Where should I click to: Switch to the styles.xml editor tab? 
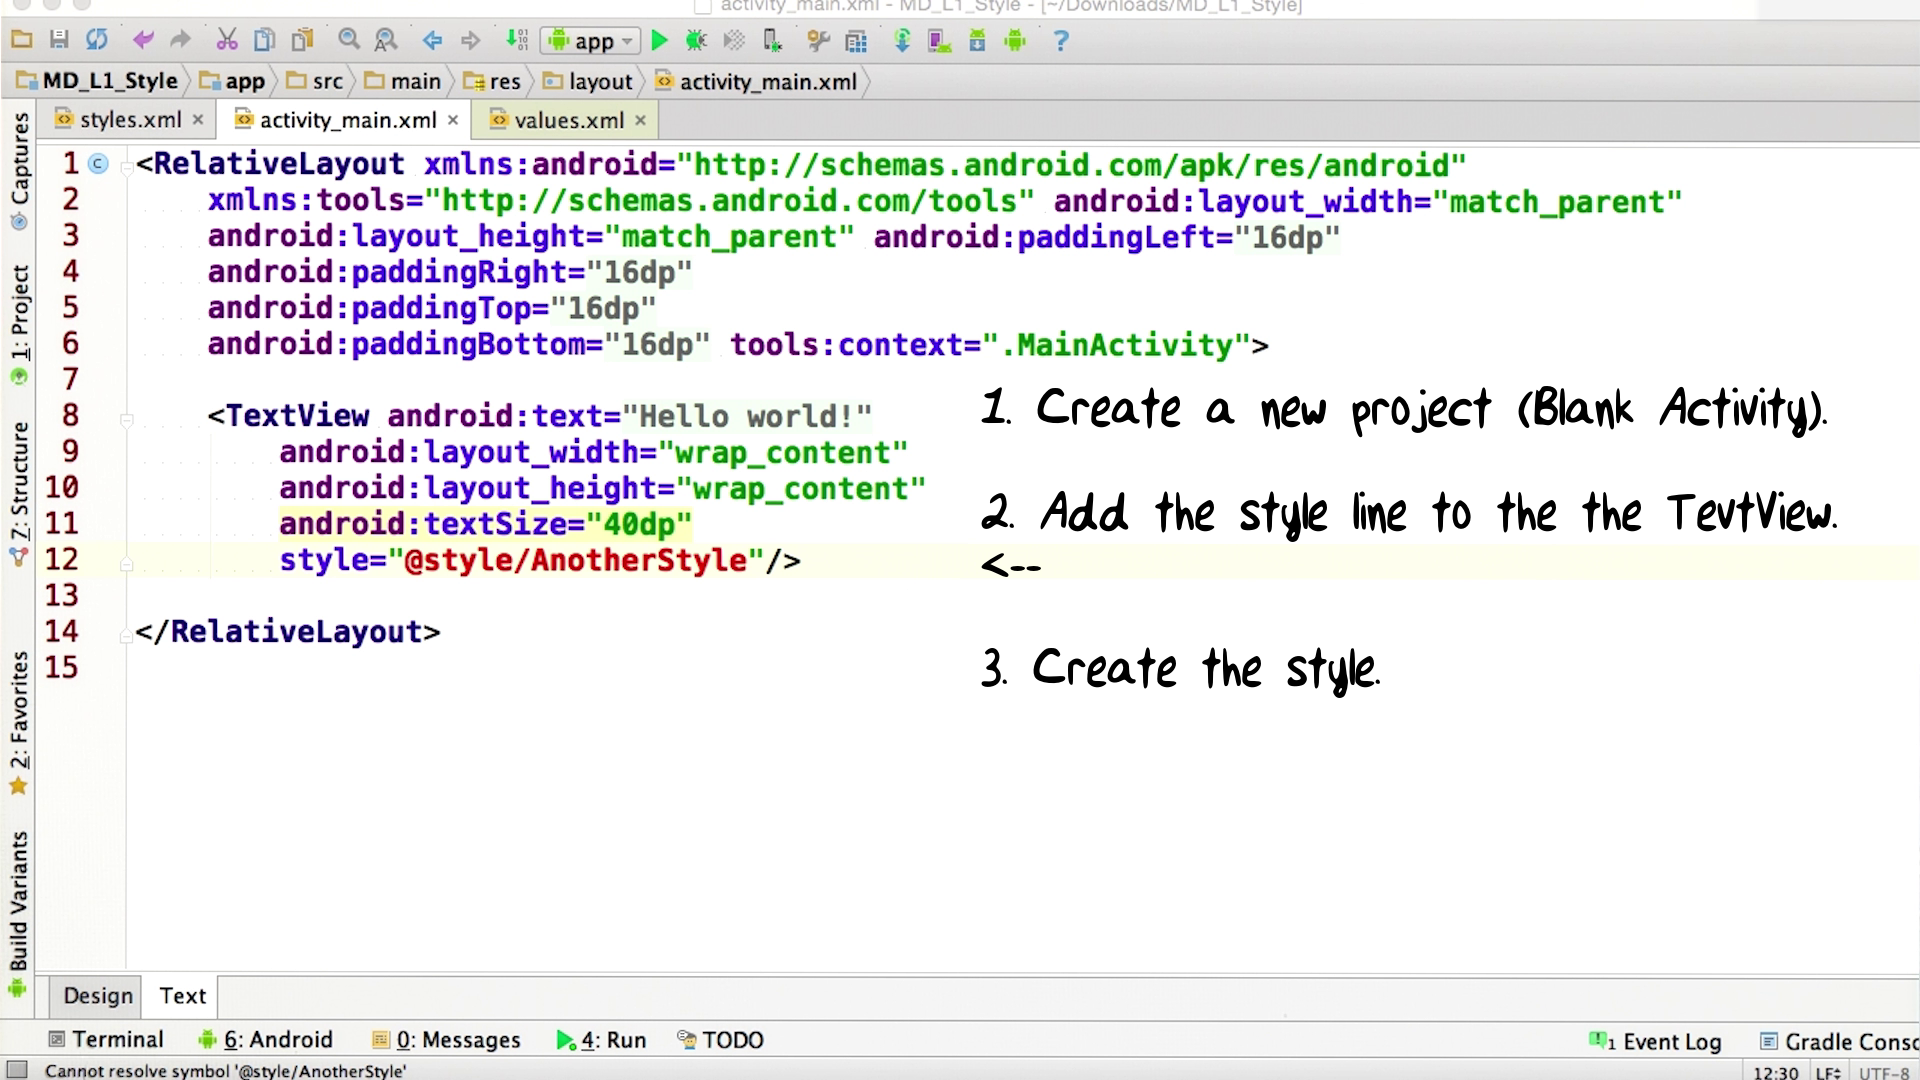[x=130, y=120]
